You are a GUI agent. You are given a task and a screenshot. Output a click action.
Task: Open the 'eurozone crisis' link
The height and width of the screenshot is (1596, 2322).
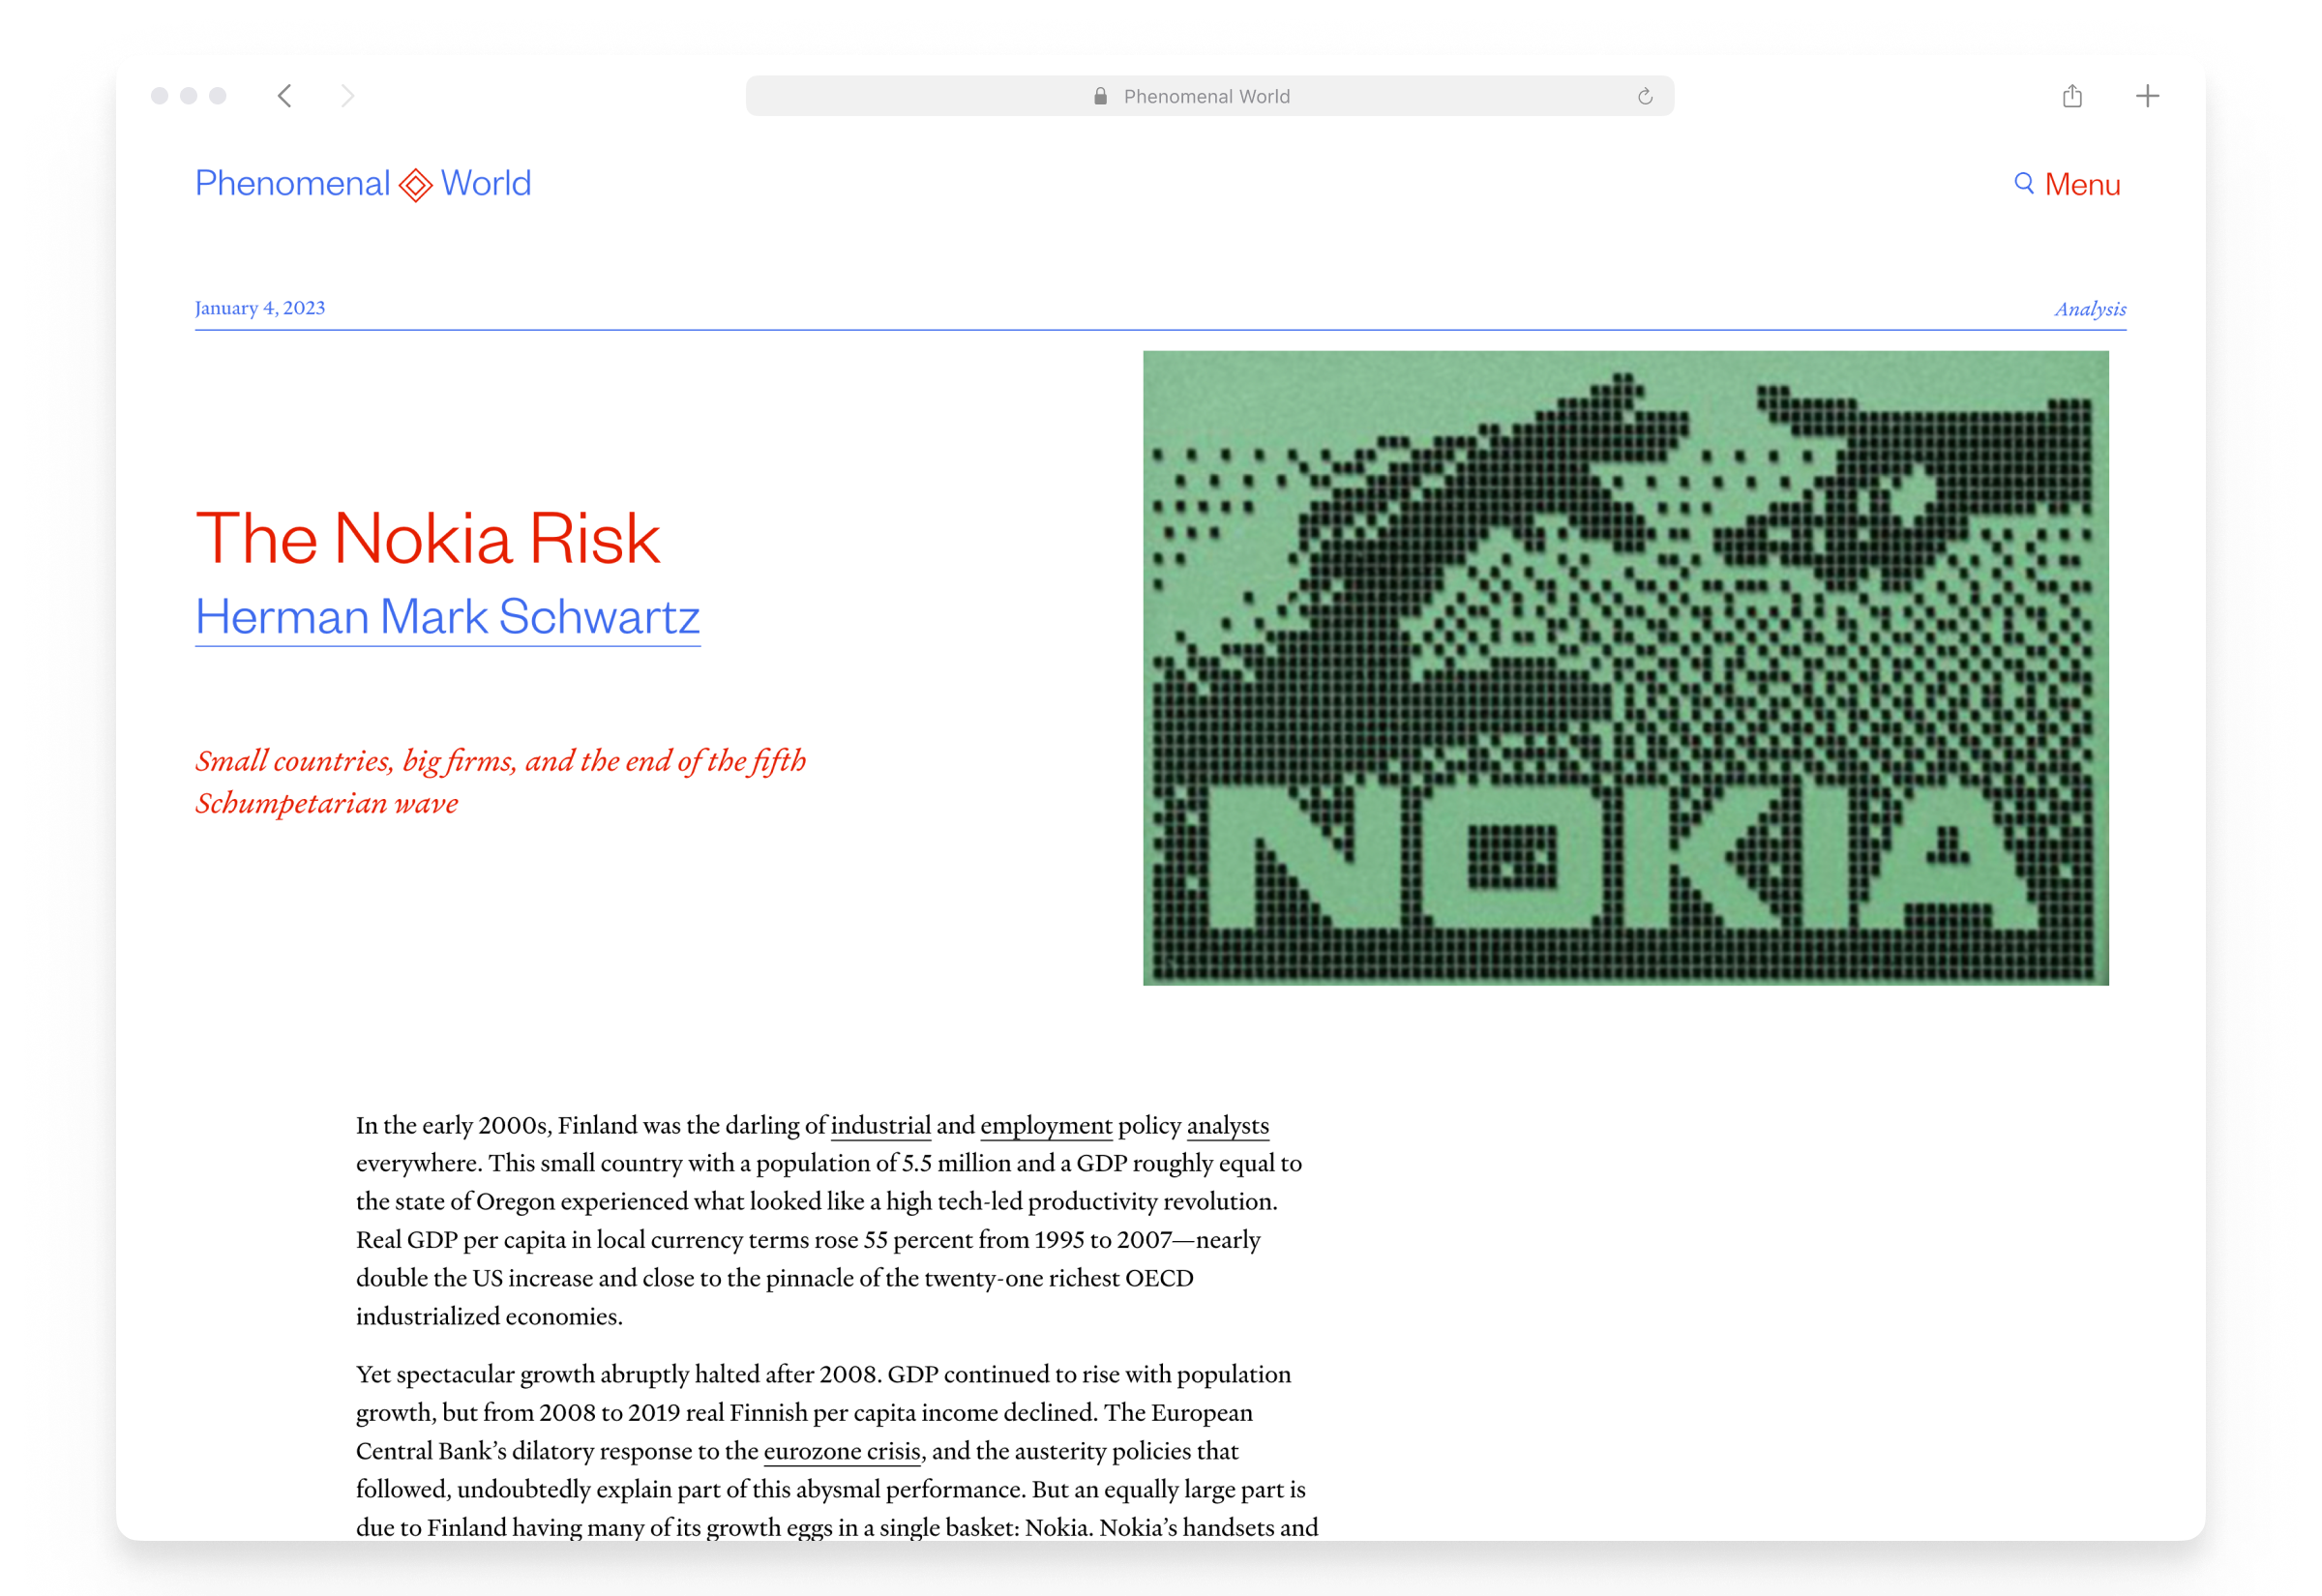point(841,1451)
